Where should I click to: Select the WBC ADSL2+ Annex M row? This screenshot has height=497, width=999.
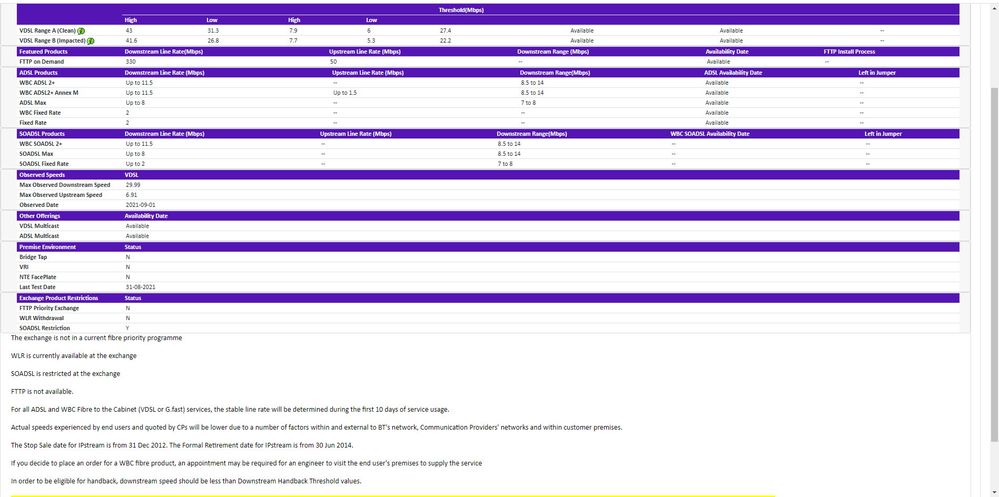click(x=49, y=92)
